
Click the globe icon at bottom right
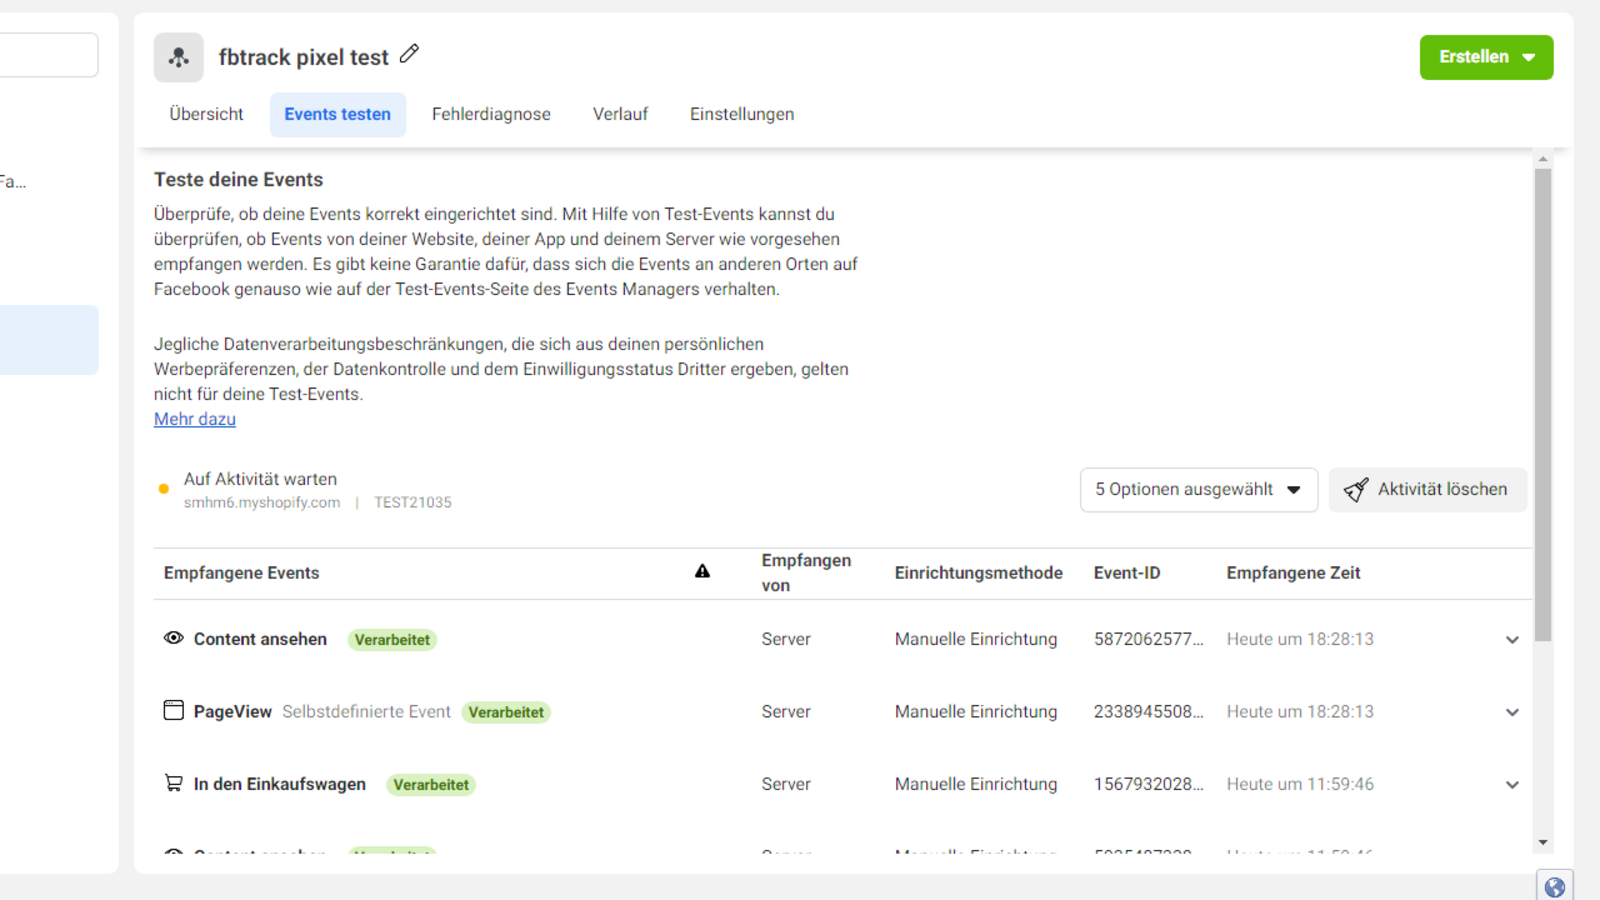1555,887
